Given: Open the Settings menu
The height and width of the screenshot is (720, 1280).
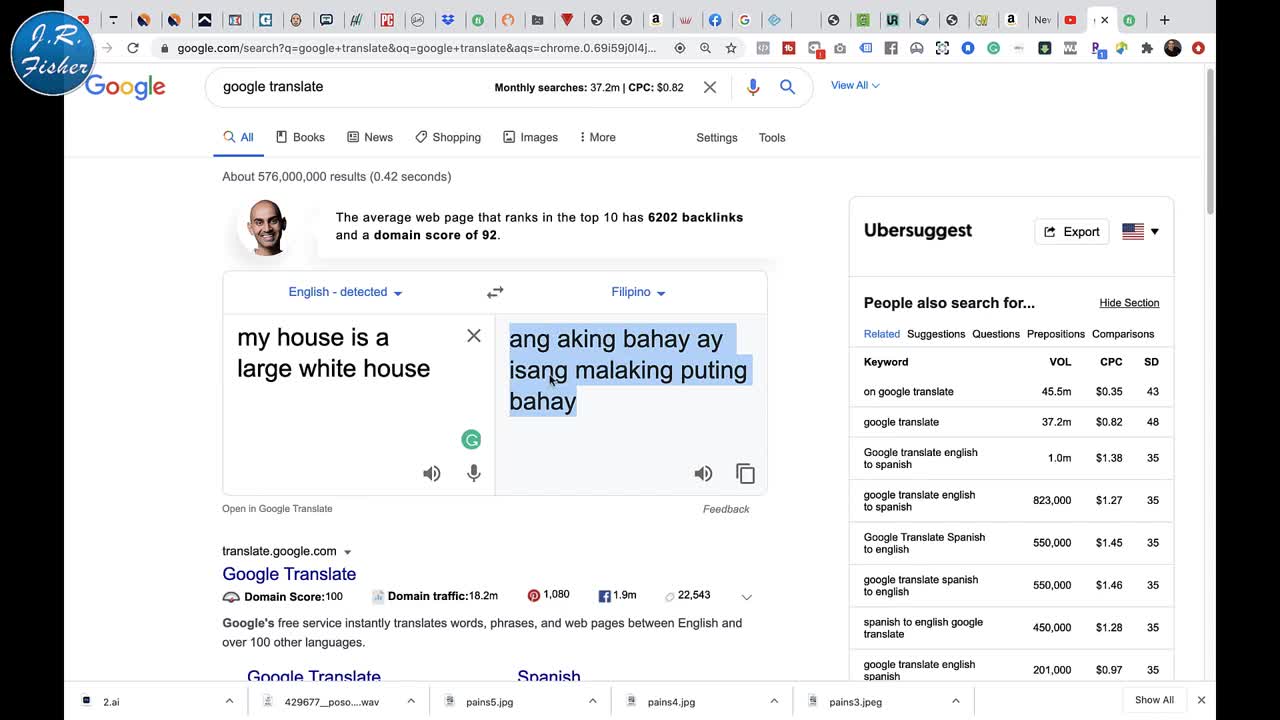Looking at the screenshot, I should (x=717, y=138).
